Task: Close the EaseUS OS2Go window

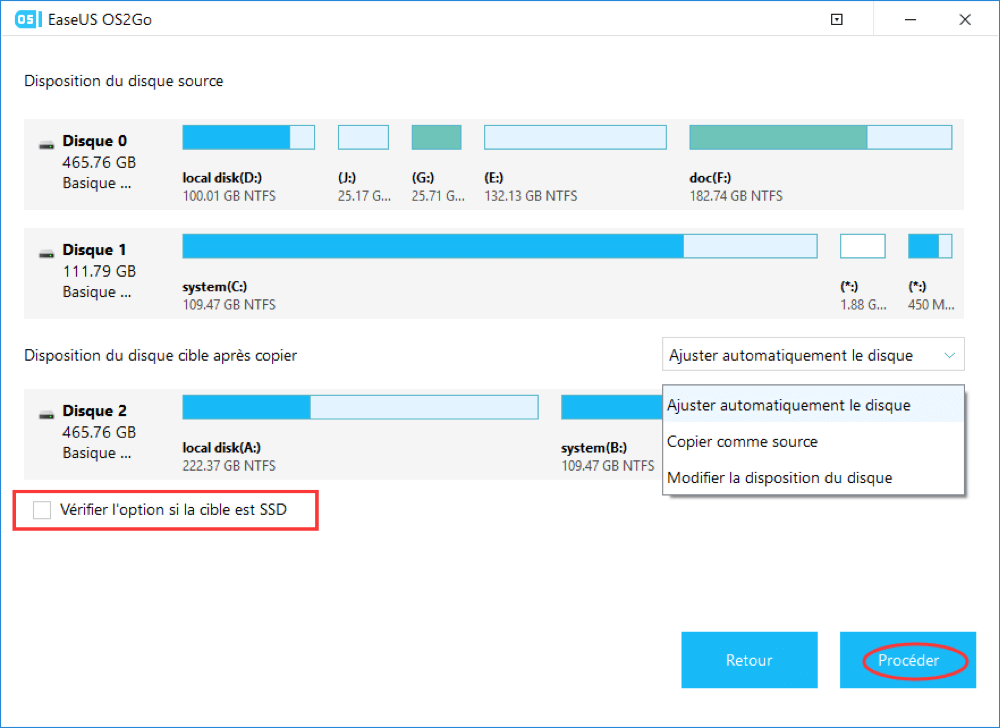Action: 965,19
